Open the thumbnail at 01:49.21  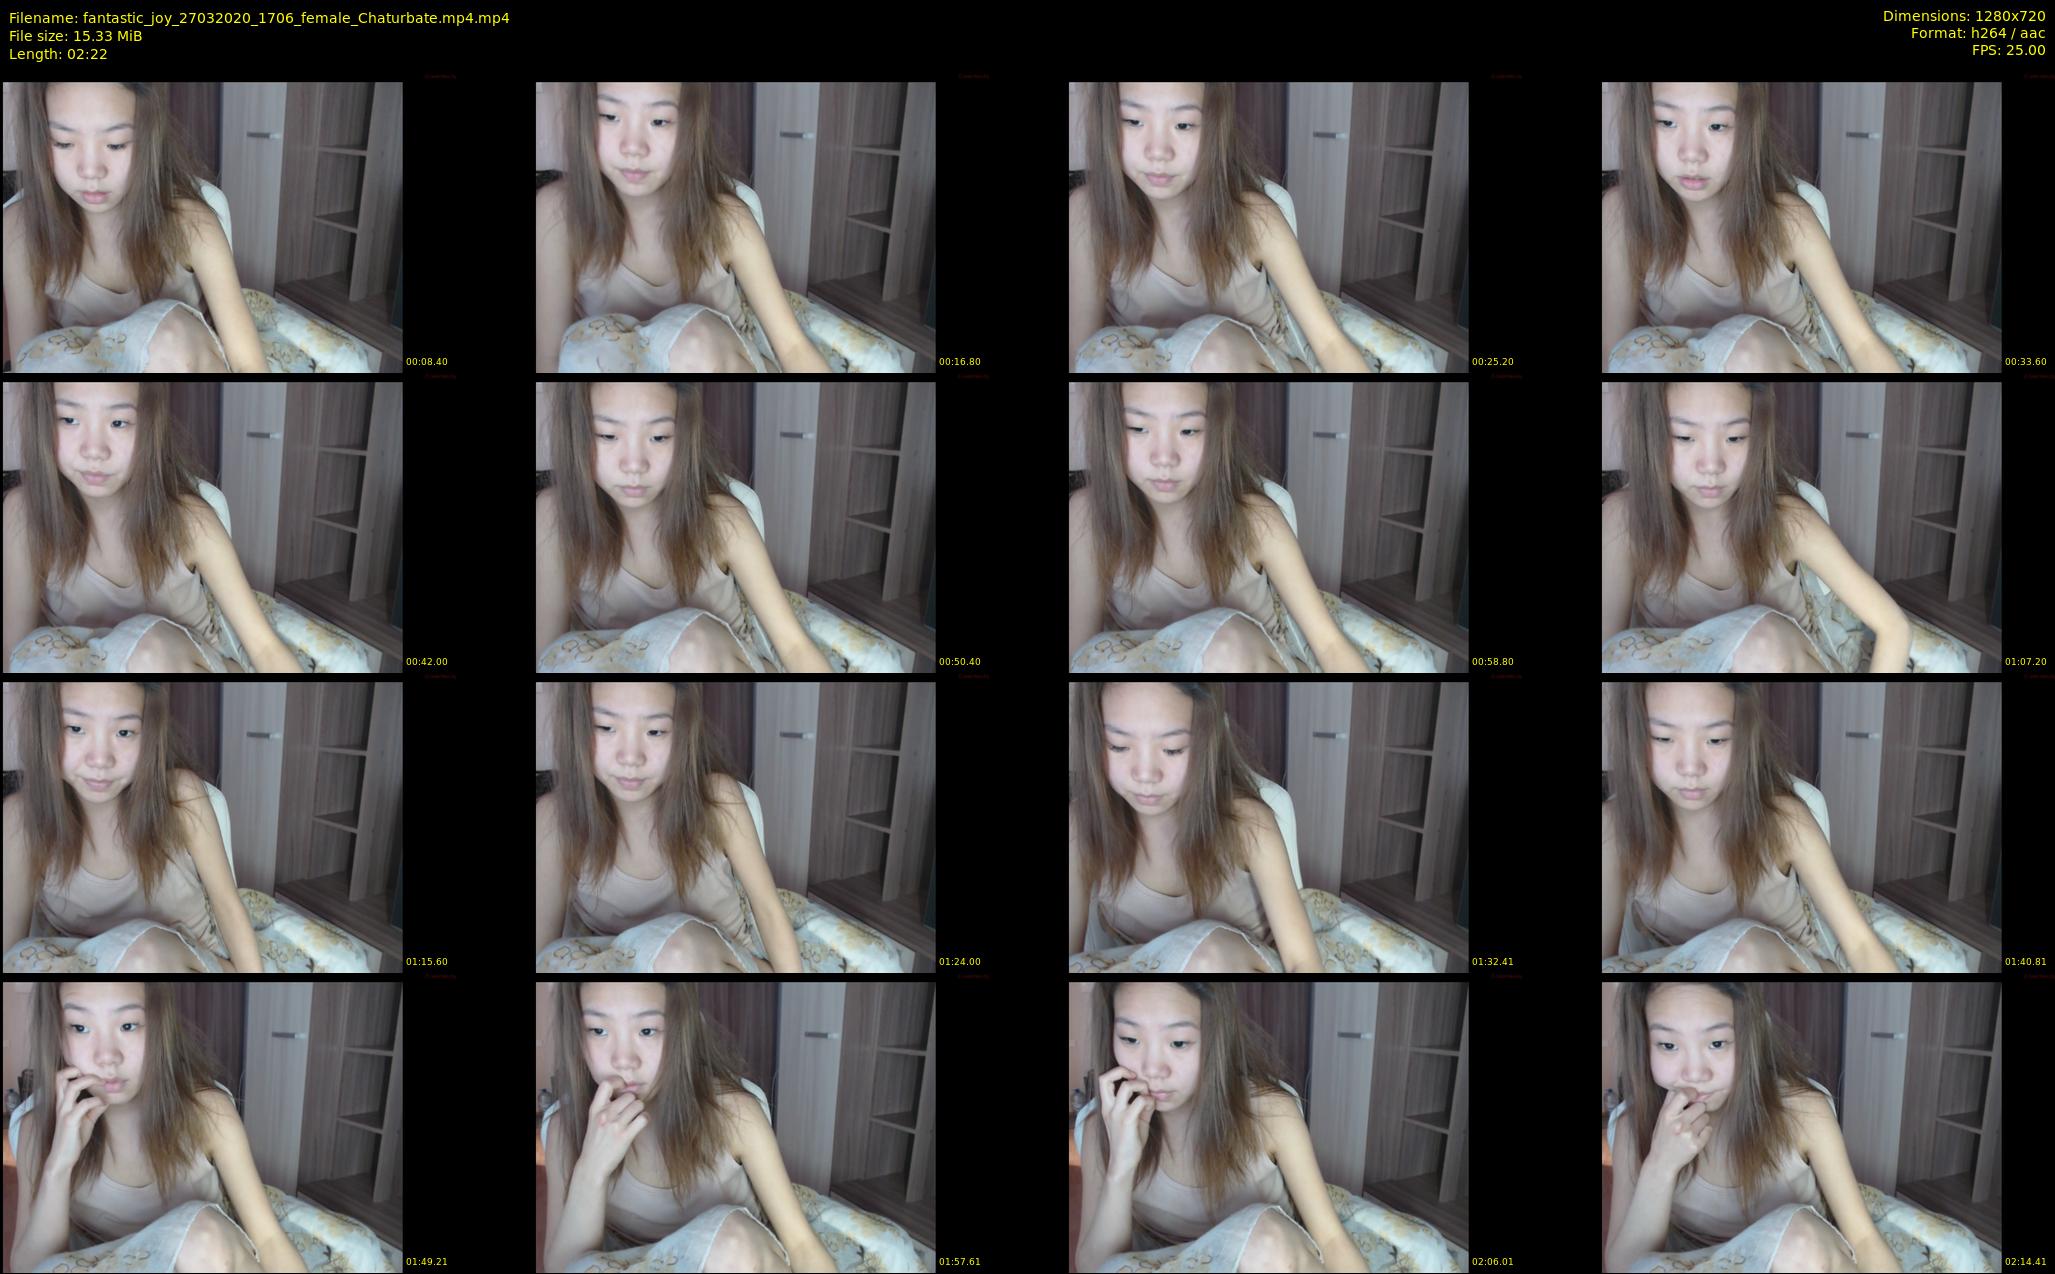[x=202, y=1127]
